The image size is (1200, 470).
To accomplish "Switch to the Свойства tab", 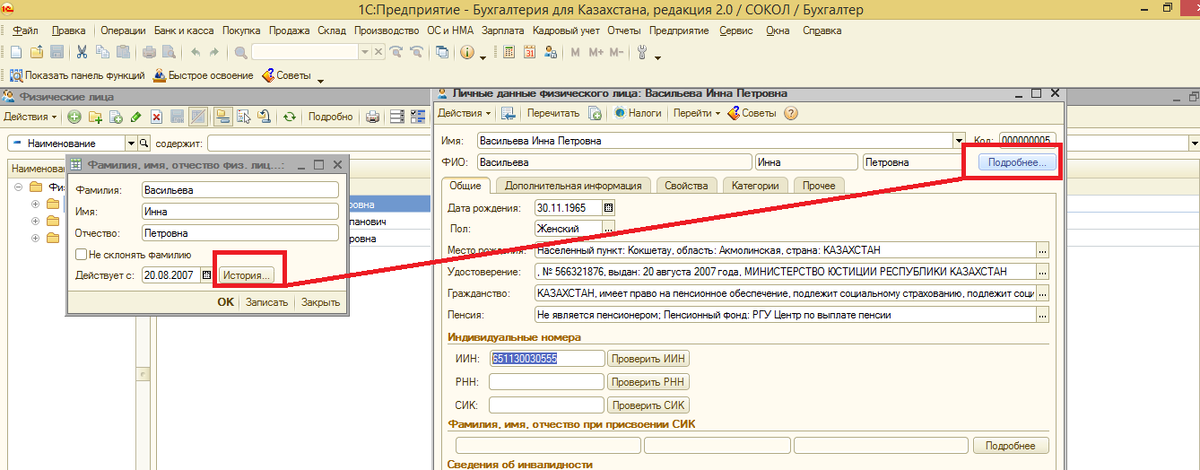I will pyautogui.click(x=686, y=185).
